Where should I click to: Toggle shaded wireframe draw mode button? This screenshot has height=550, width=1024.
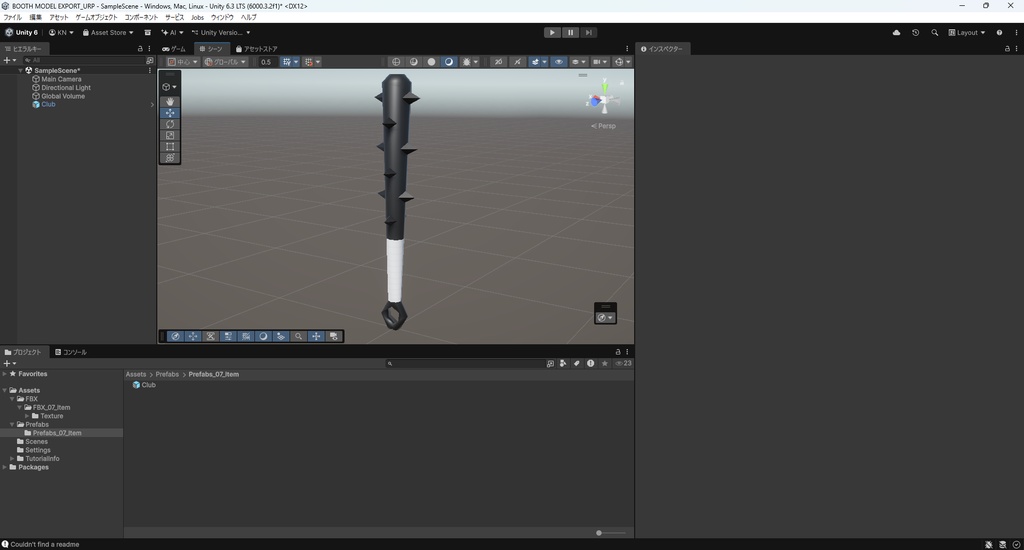click(x=413, y=62)
